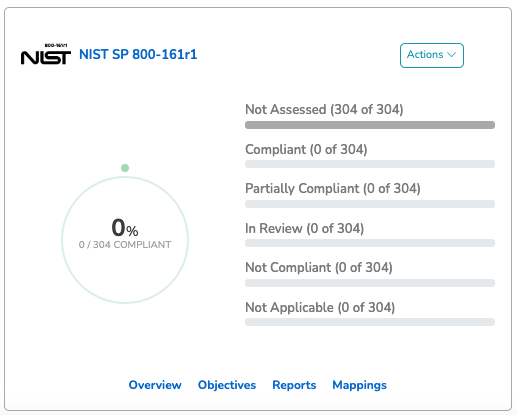This screenshot has width=517, height=415.
Task: Click the In Review progress bar
Action: [370, 243]
